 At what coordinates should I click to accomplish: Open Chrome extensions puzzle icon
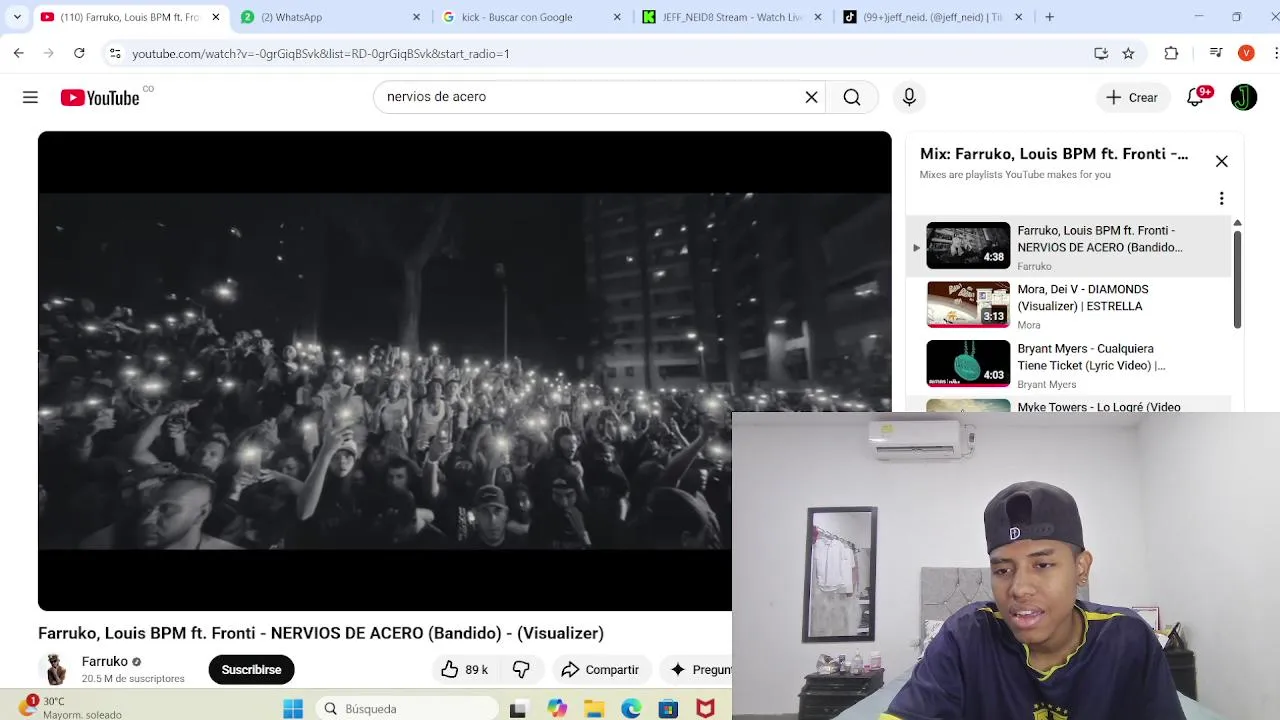click(1171, 53)
